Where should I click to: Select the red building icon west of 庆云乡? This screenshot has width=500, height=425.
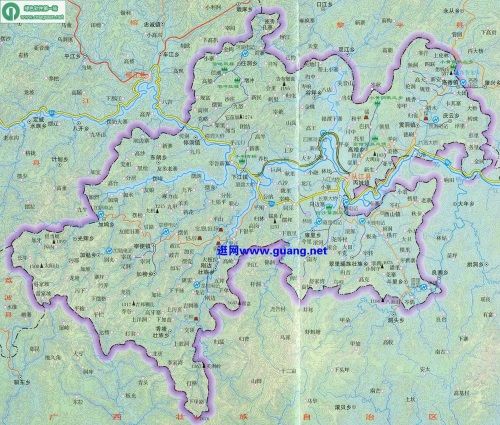426,118
